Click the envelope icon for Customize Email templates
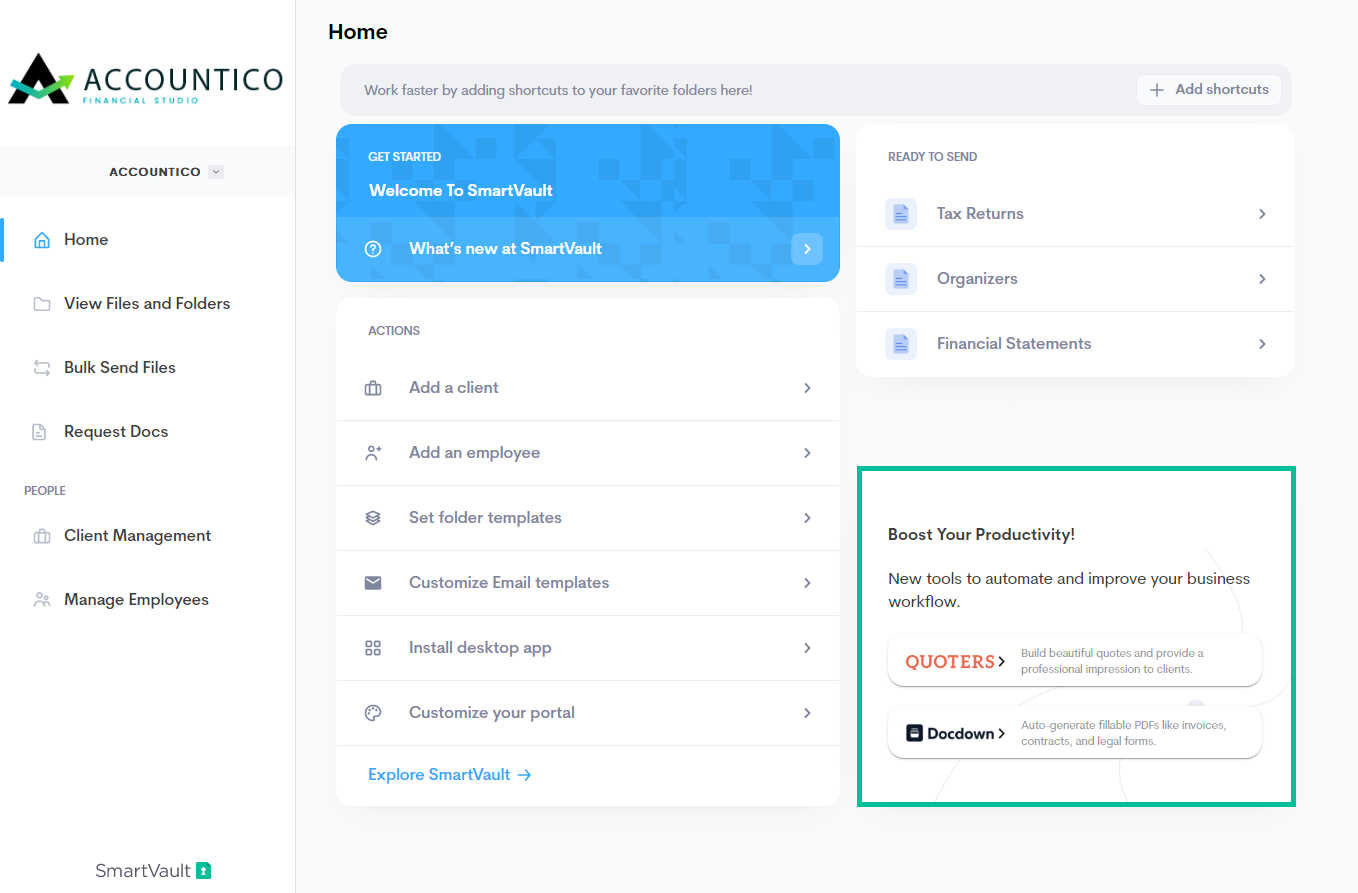1358x893 pixels. pos(373,583)
